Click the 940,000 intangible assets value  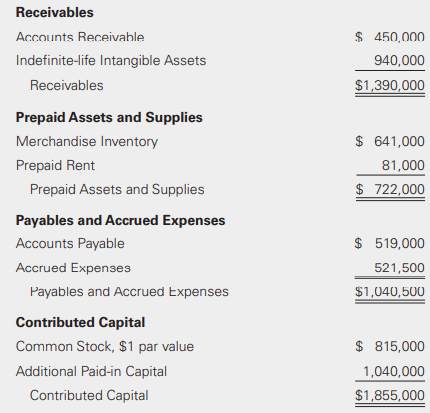click(399, 61)
